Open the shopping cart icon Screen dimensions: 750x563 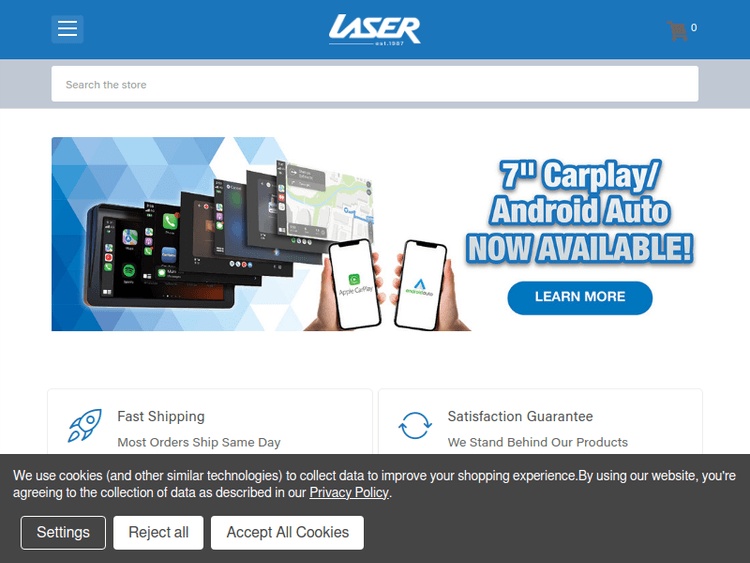click(x=677, y=31)
